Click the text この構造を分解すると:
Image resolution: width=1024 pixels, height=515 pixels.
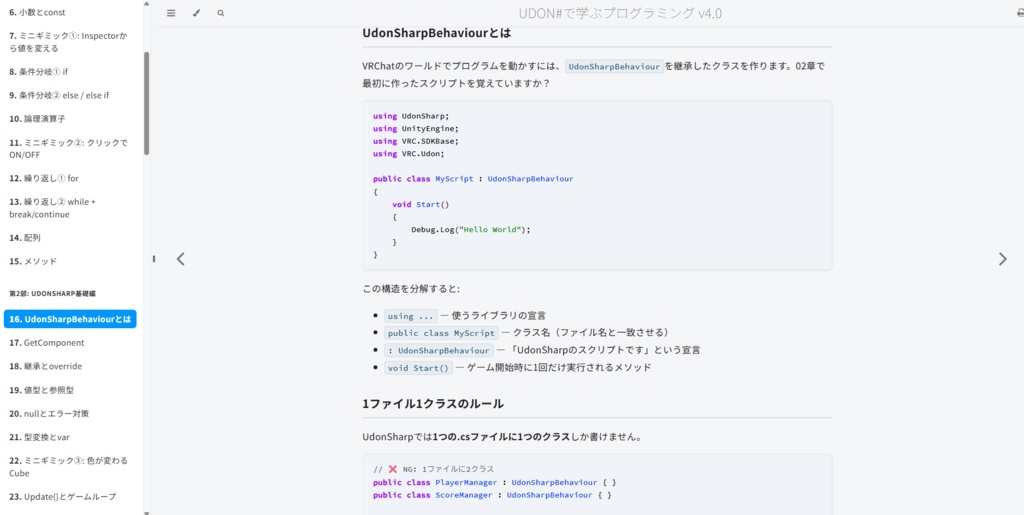413,289
